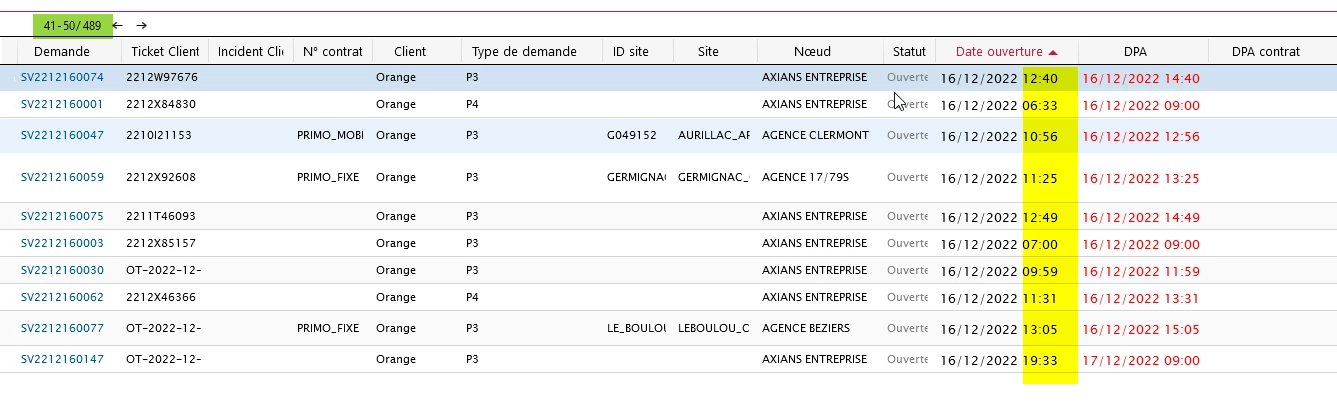Image resolution: width=1337 pixels, height=409 pixels.
Task: Sort by DPA column header
Action: (x=1135, y=52)
